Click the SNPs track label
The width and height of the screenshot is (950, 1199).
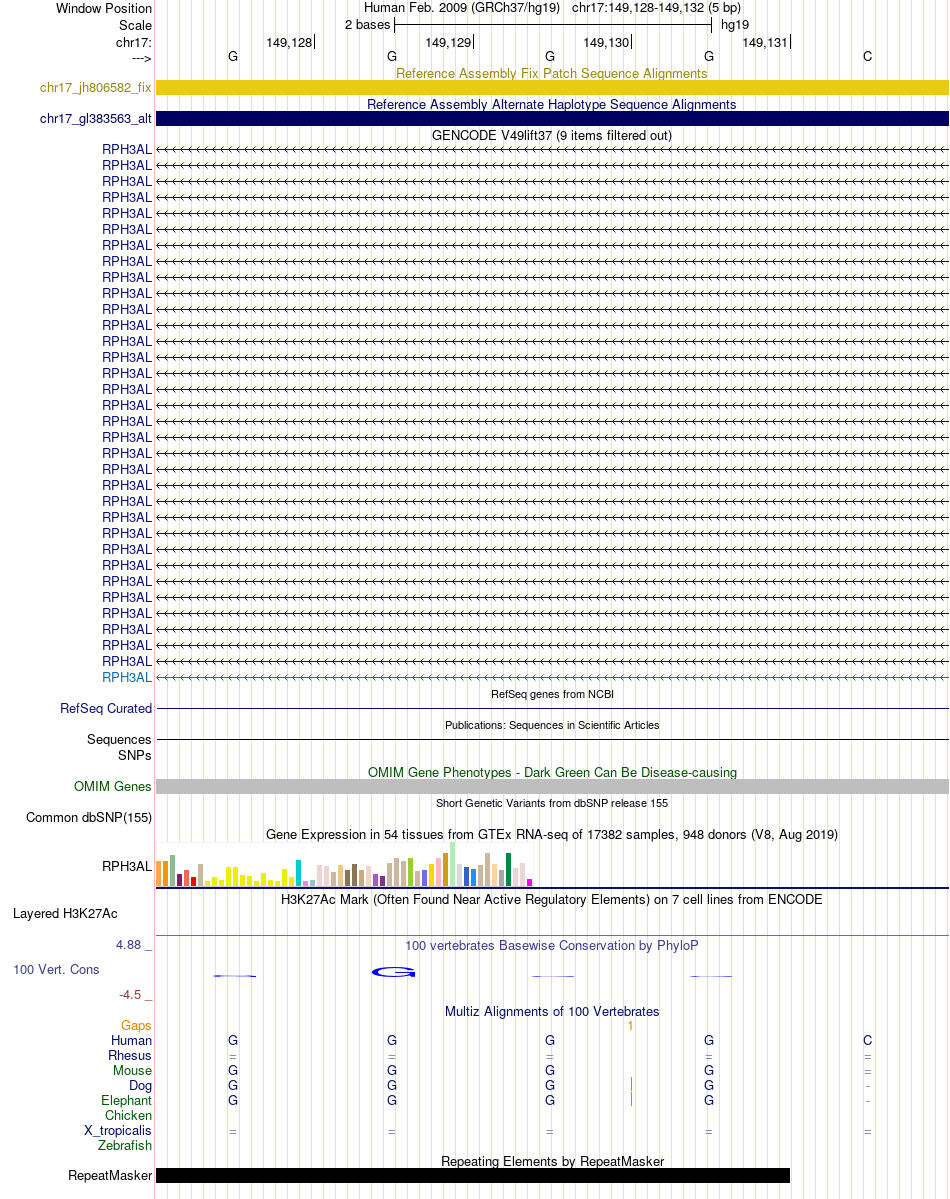(135, 755)
